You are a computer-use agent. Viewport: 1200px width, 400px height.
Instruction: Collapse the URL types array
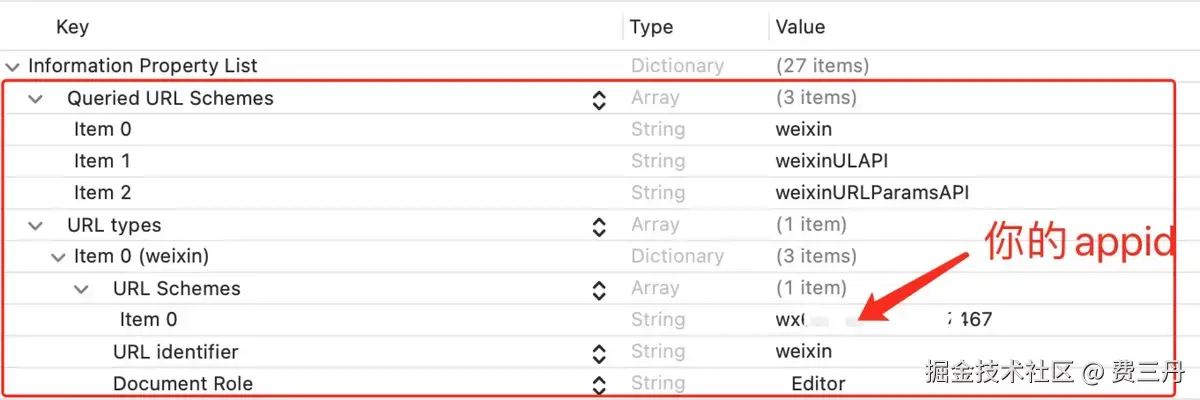tap(36, 225)
